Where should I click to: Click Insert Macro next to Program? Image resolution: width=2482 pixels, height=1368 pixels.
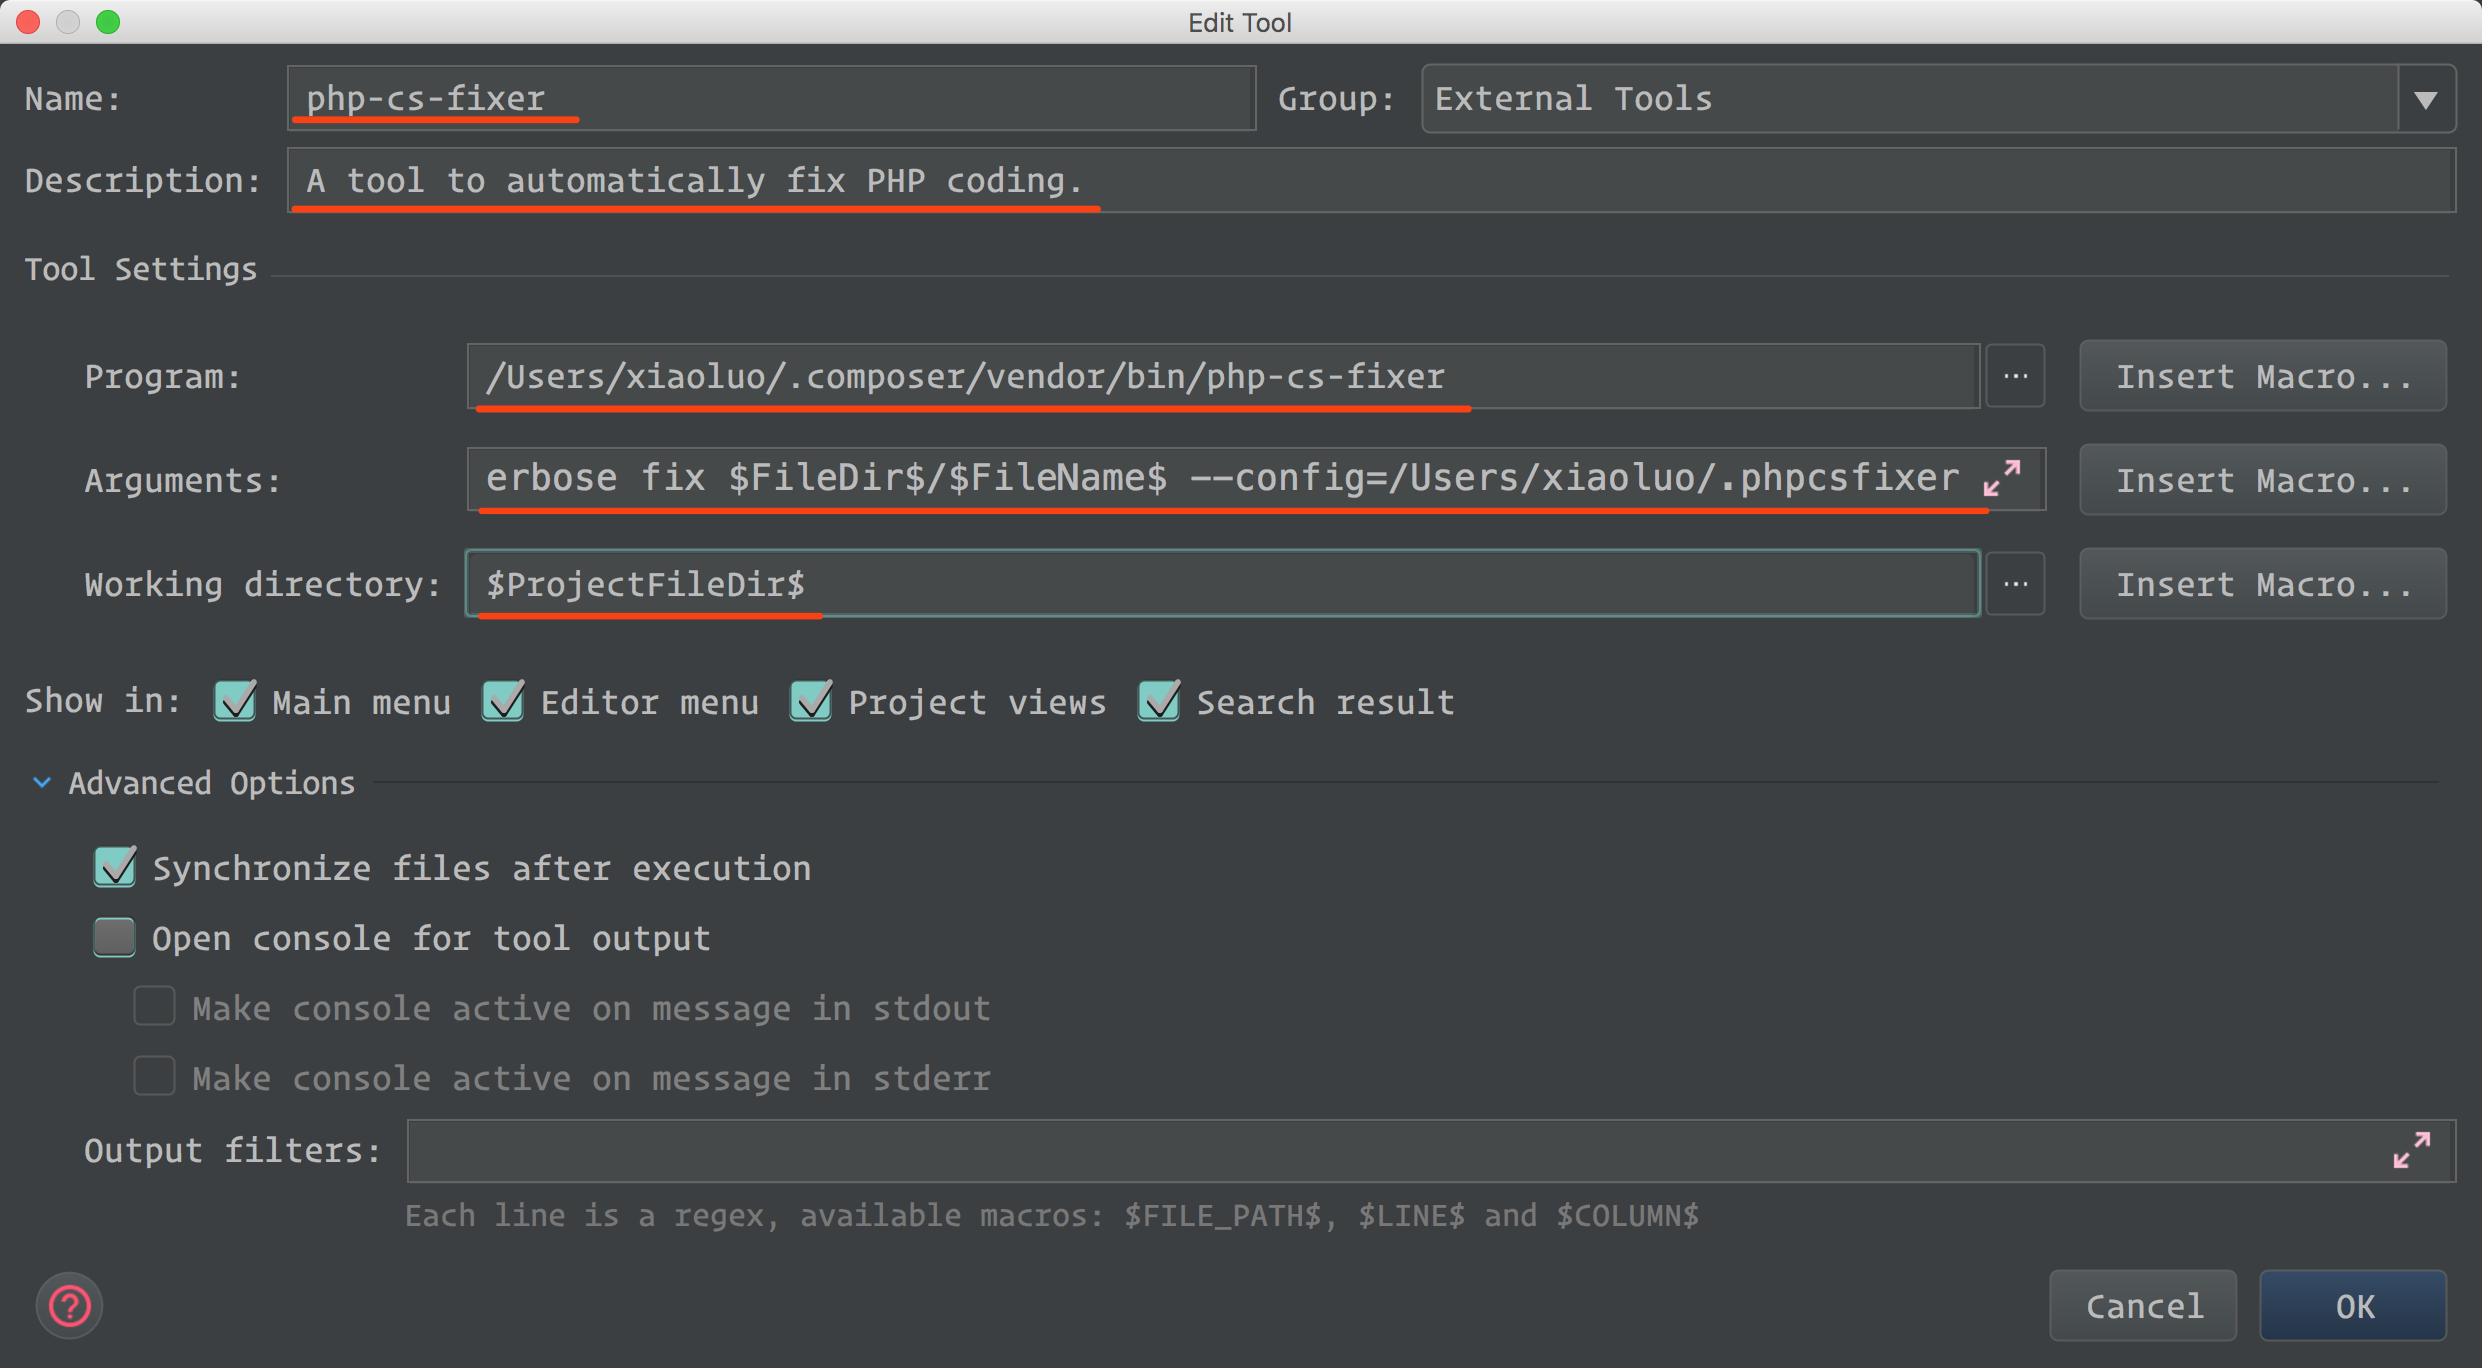(2262, 377)
